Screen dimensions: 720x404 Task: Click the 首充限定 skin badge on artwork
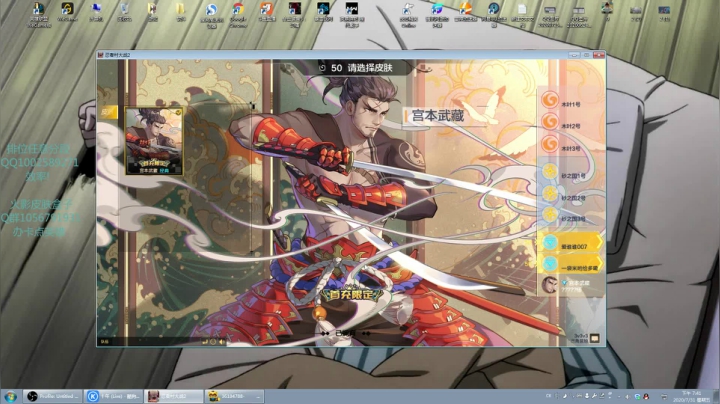[x=352, y=294]
